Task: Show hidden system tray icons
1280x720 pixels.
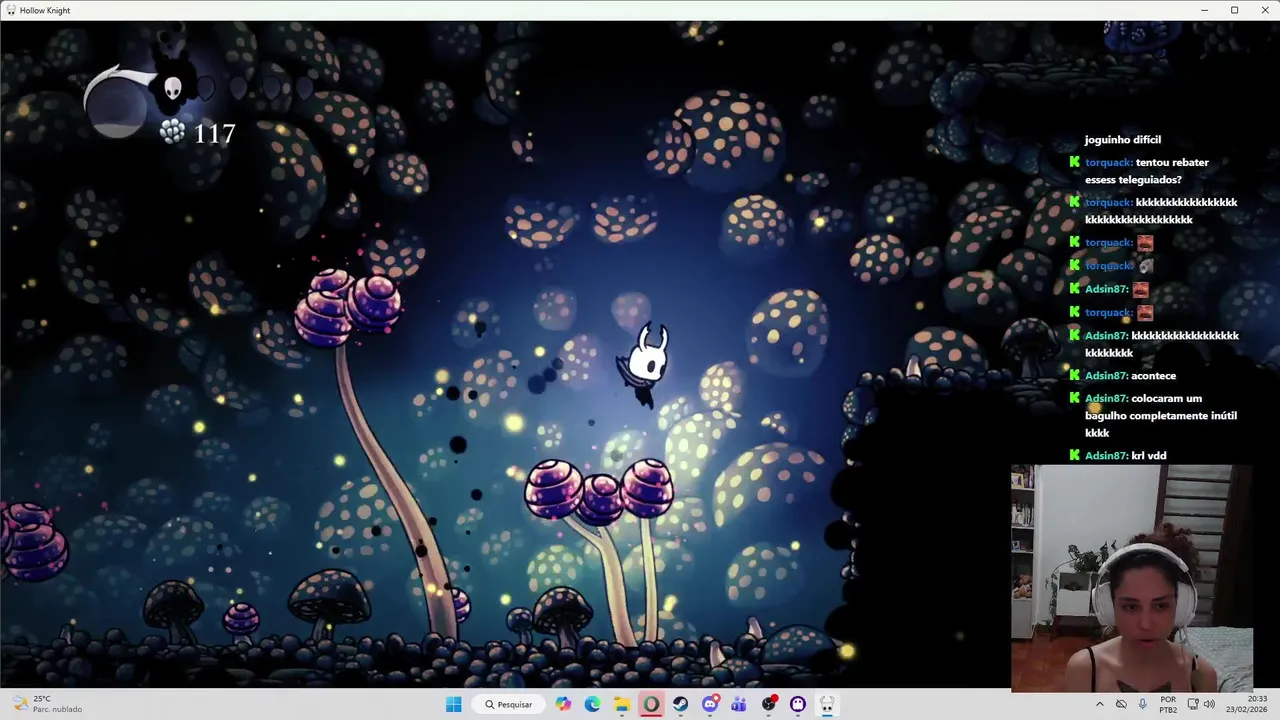Action: [x=1100, y=704]
